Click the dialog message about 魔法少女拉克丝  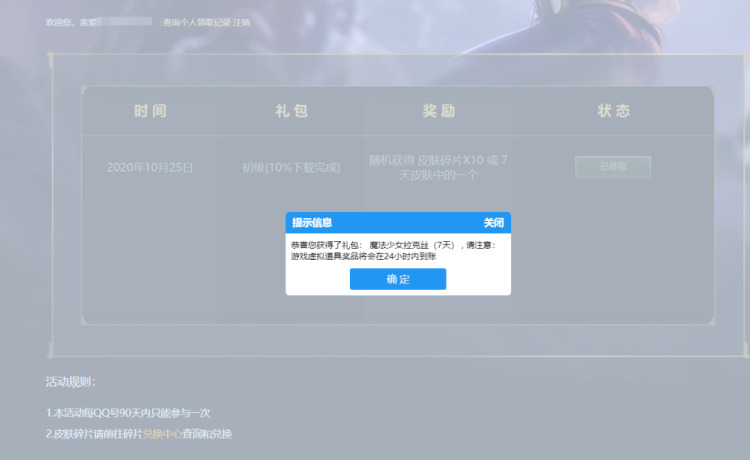coord(393,251)
